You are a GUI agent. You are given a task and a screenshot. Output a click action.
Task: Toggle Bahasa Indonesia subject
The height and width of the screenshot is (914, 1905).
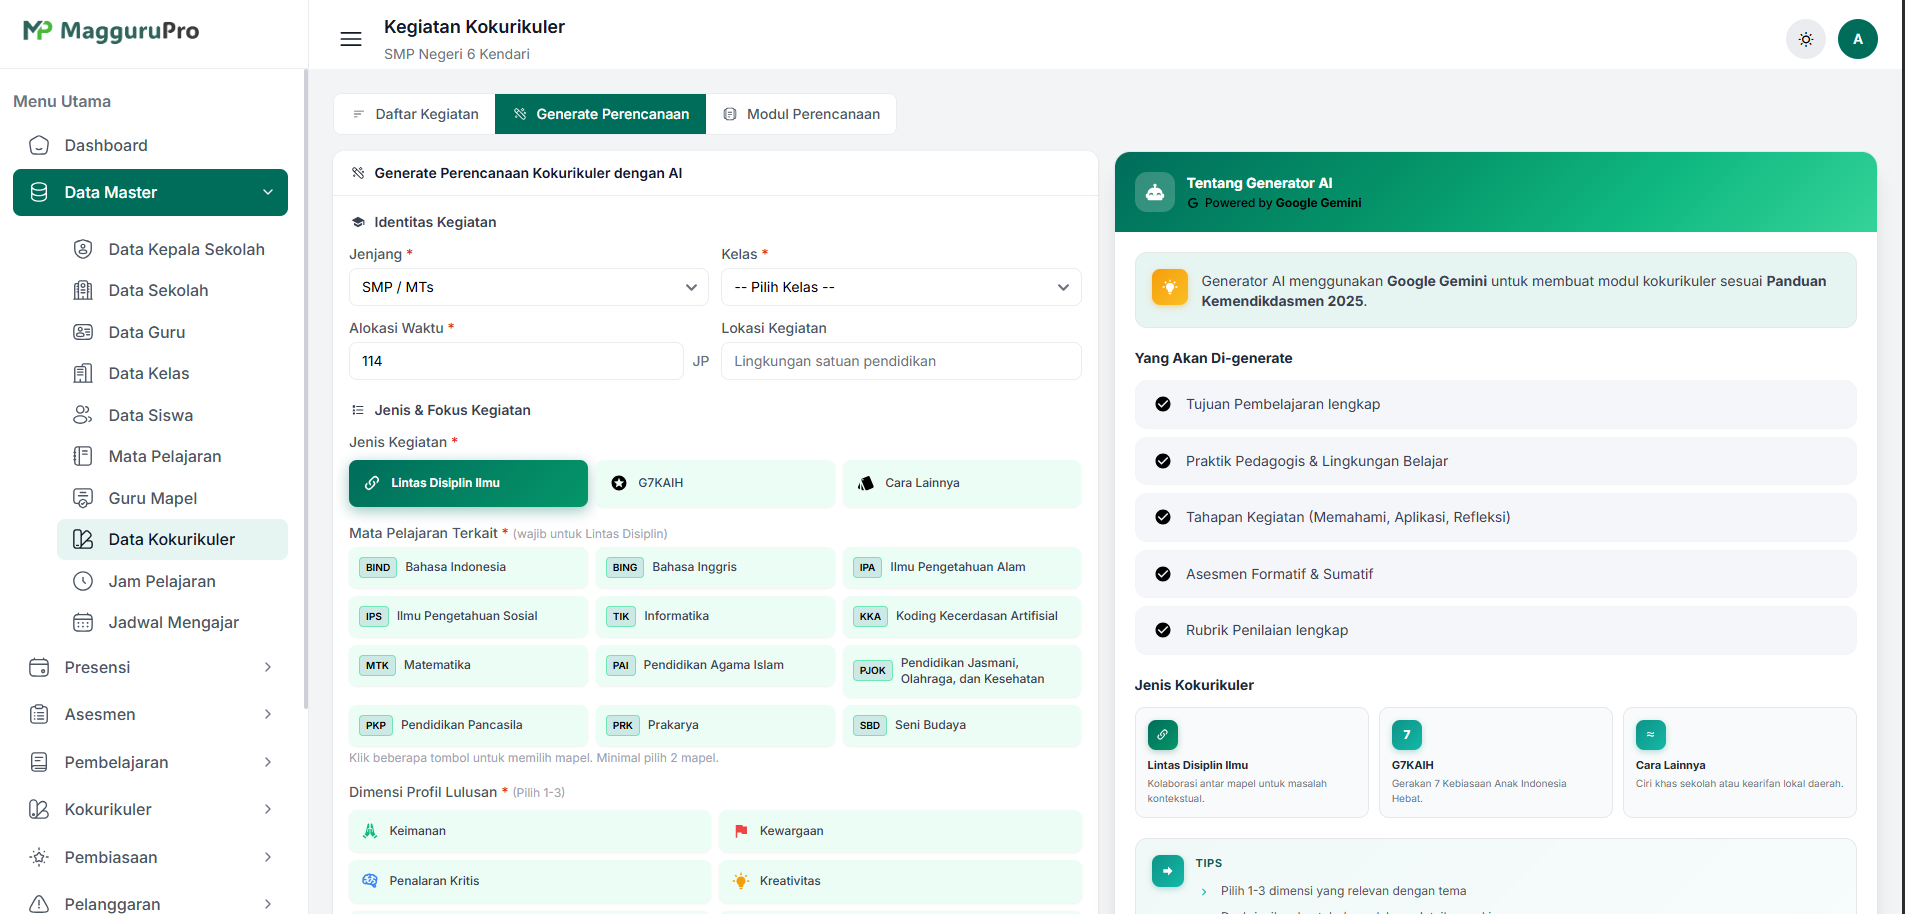pyautogui.click(x=468, y=567)
